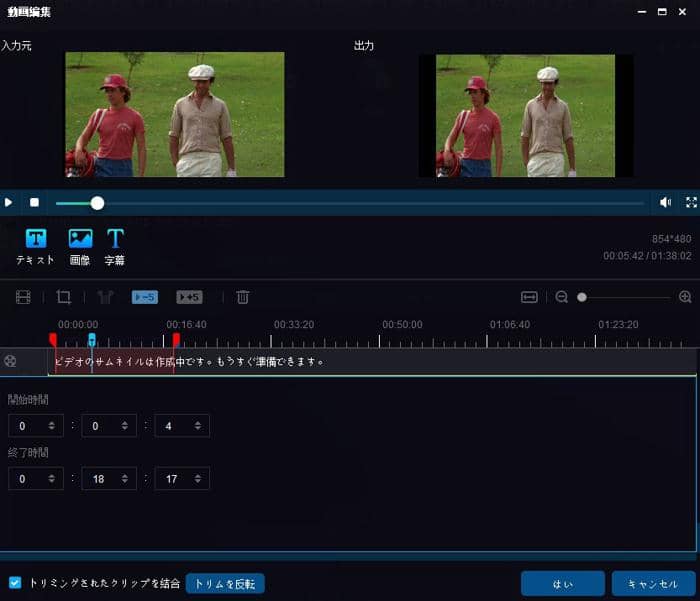700x601 pixels.
Task: Click the 00:05:42 / 01:38:02 time readout
Action: 647,256
